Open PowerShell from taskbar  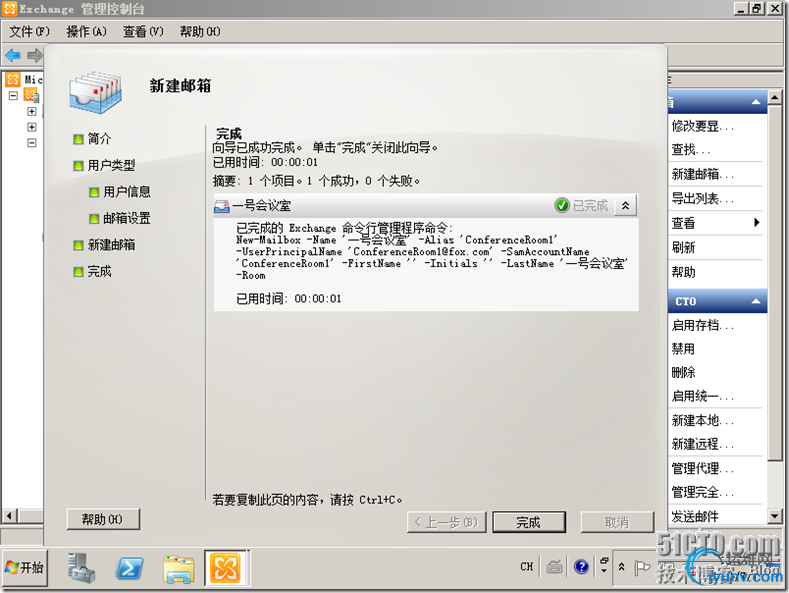click(x=130, y=569)
